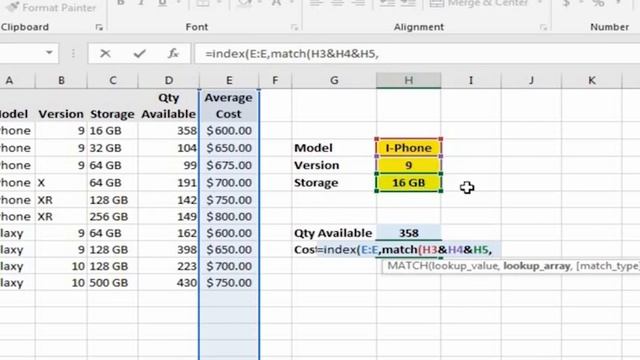Viewport: 640px width, 360px height.
Task: Select column C header
Action: coord(113,80)
